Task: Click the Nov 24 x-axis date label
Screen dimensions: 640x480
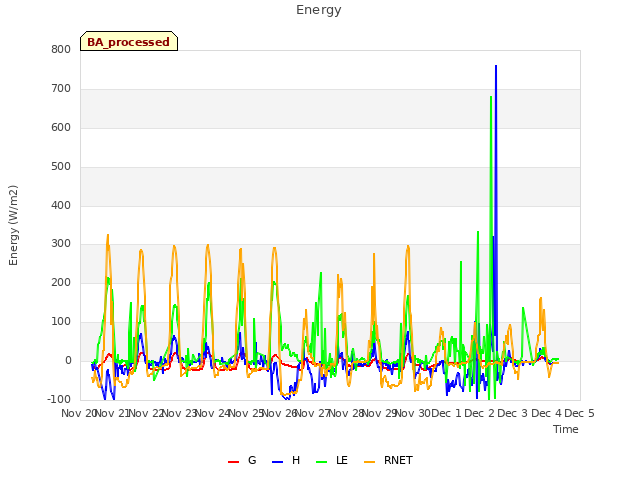Action: (x=212, y=413)
